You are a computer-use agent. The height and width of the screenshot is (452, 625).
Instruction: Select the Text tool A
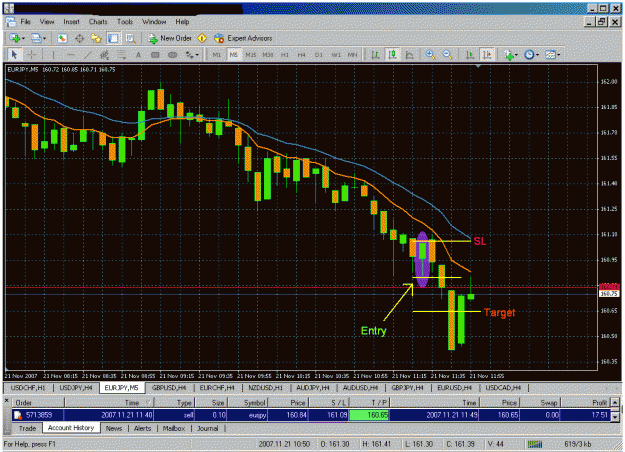138,55
